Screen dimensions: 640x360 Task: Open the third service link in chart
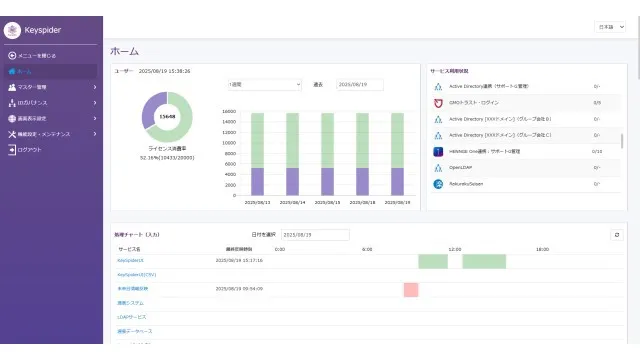point(133,289)
